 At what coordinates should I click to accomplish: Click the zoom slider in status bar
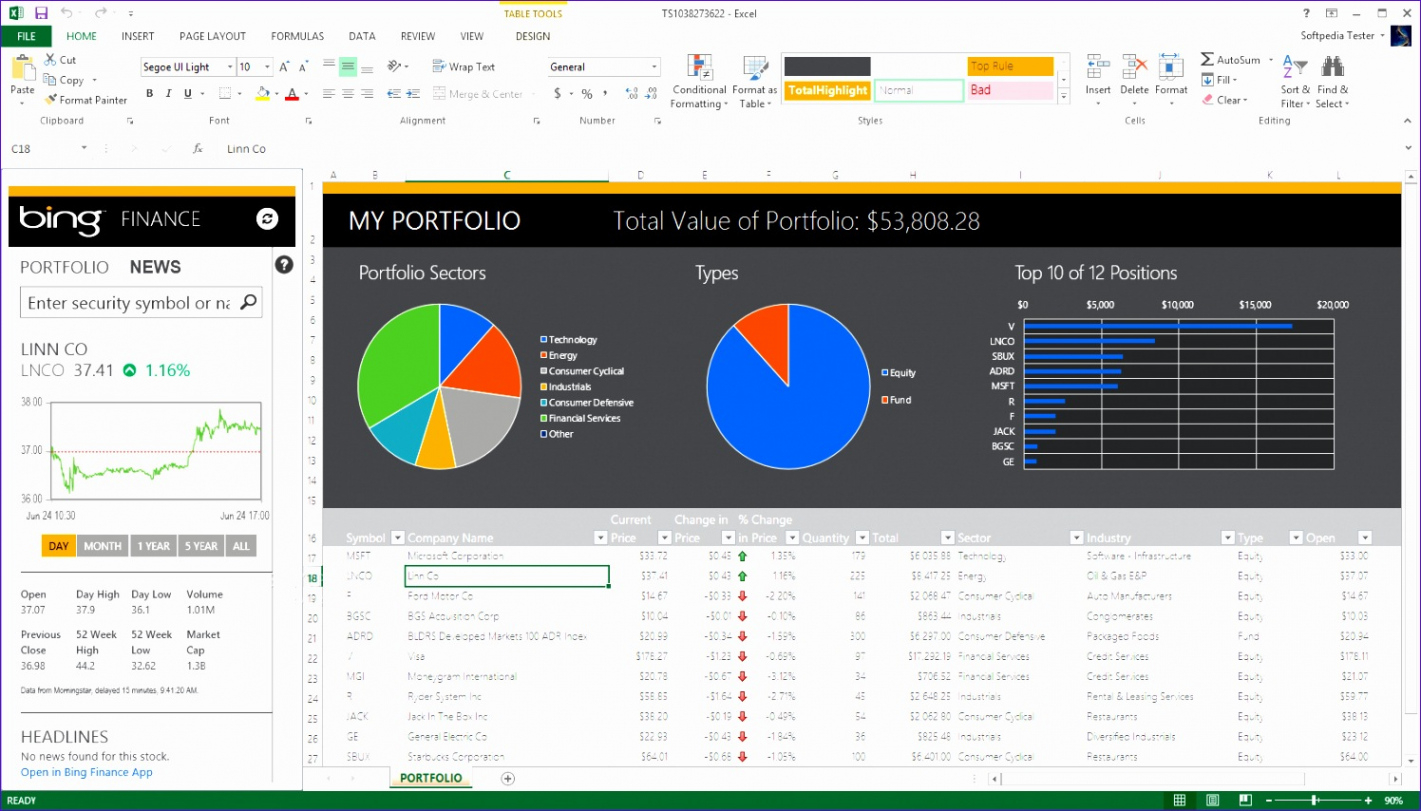[1322, 801]
